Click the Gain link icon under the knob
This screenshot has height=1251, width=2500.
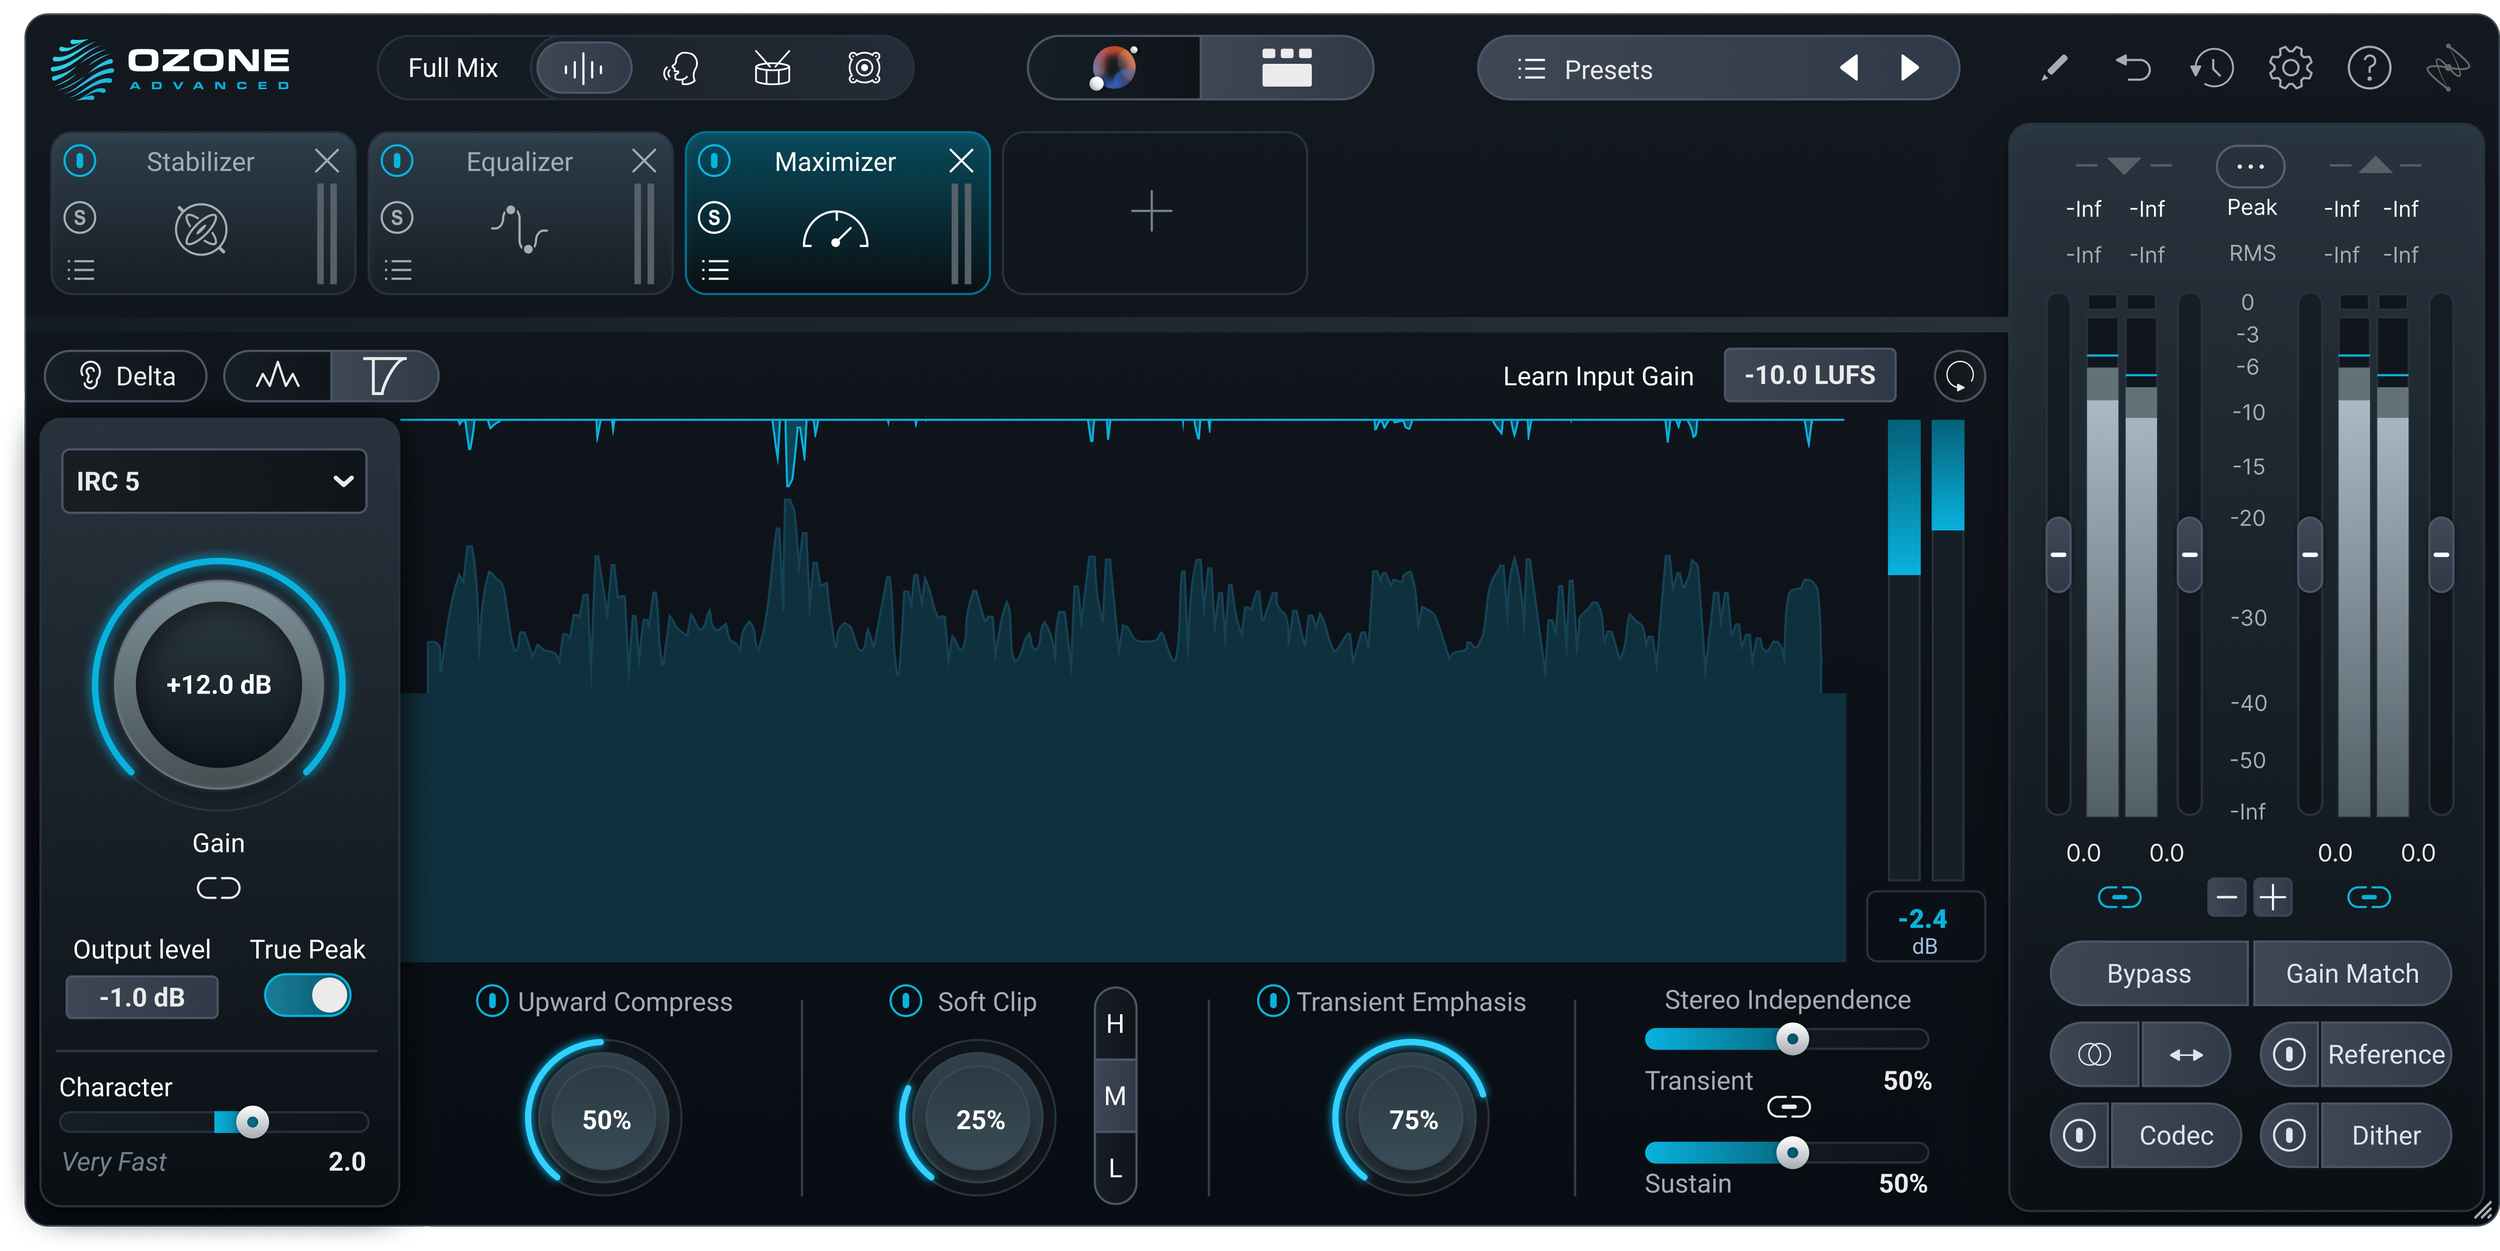[218, 888]
